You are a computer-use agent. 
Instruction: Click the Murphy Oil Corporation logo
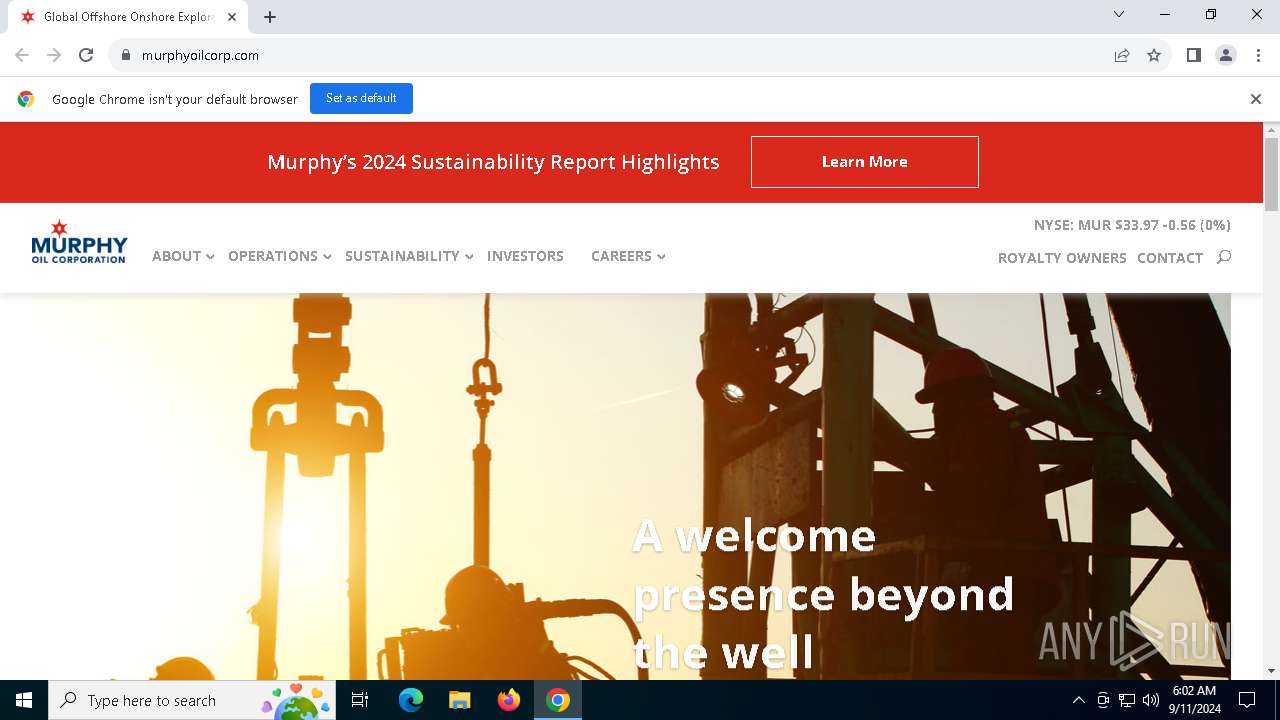[79, 241]
